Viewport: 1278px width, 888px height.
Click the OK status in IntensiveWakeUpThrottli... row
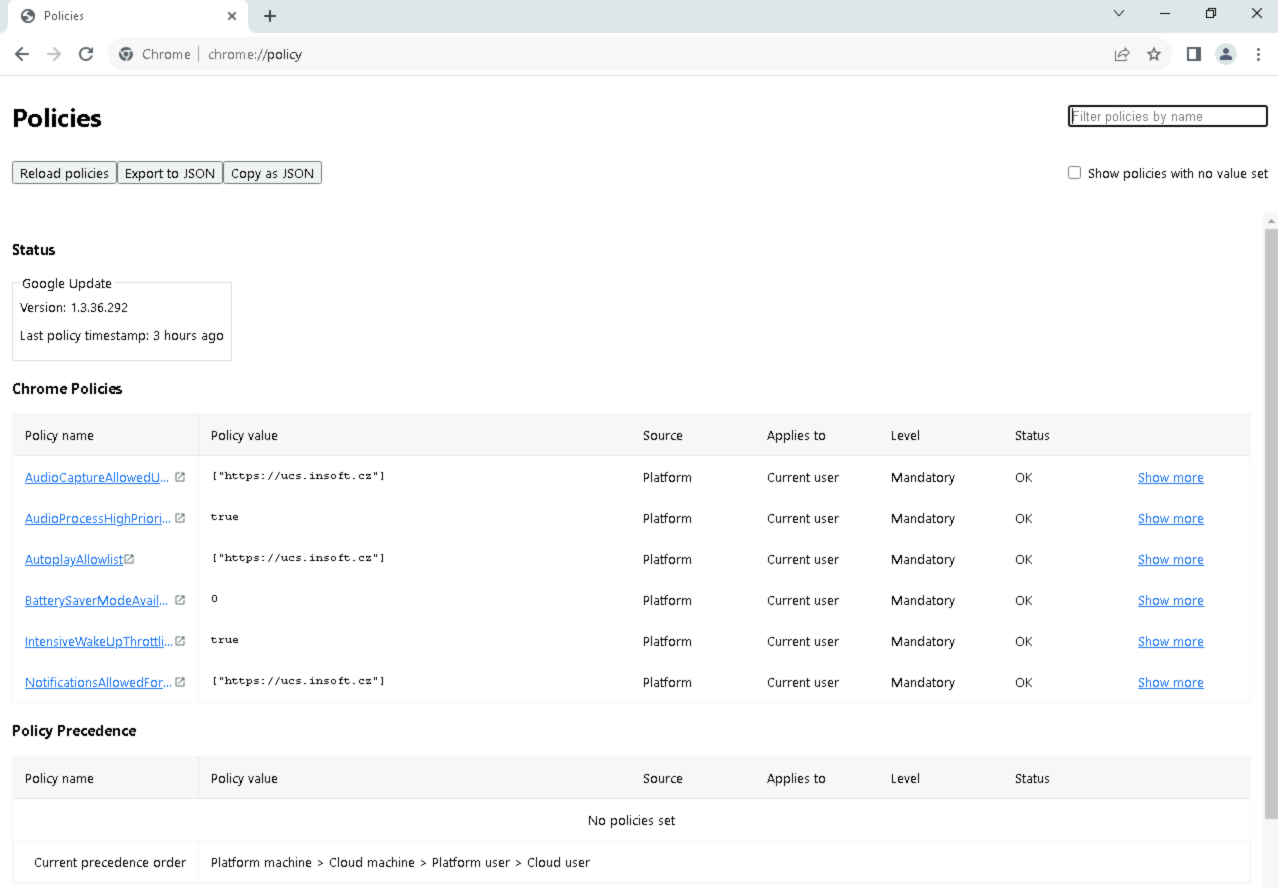(x=1023, y=642)
